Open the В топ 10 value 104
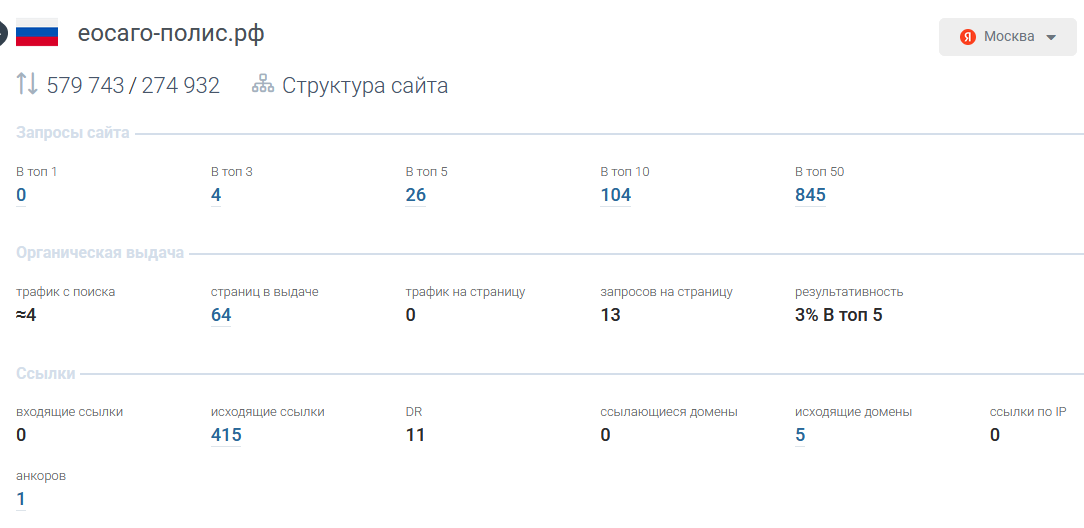Viewport: 1084px width, 528px height. 616,195
